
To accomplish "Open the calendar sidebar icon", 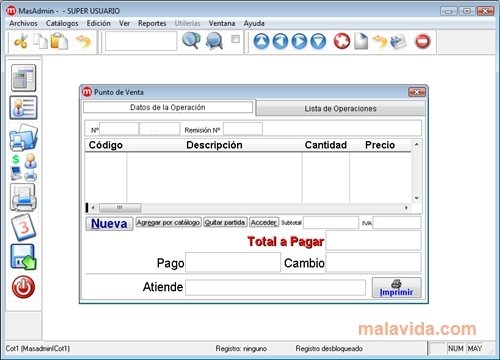I will pos(23,227).
